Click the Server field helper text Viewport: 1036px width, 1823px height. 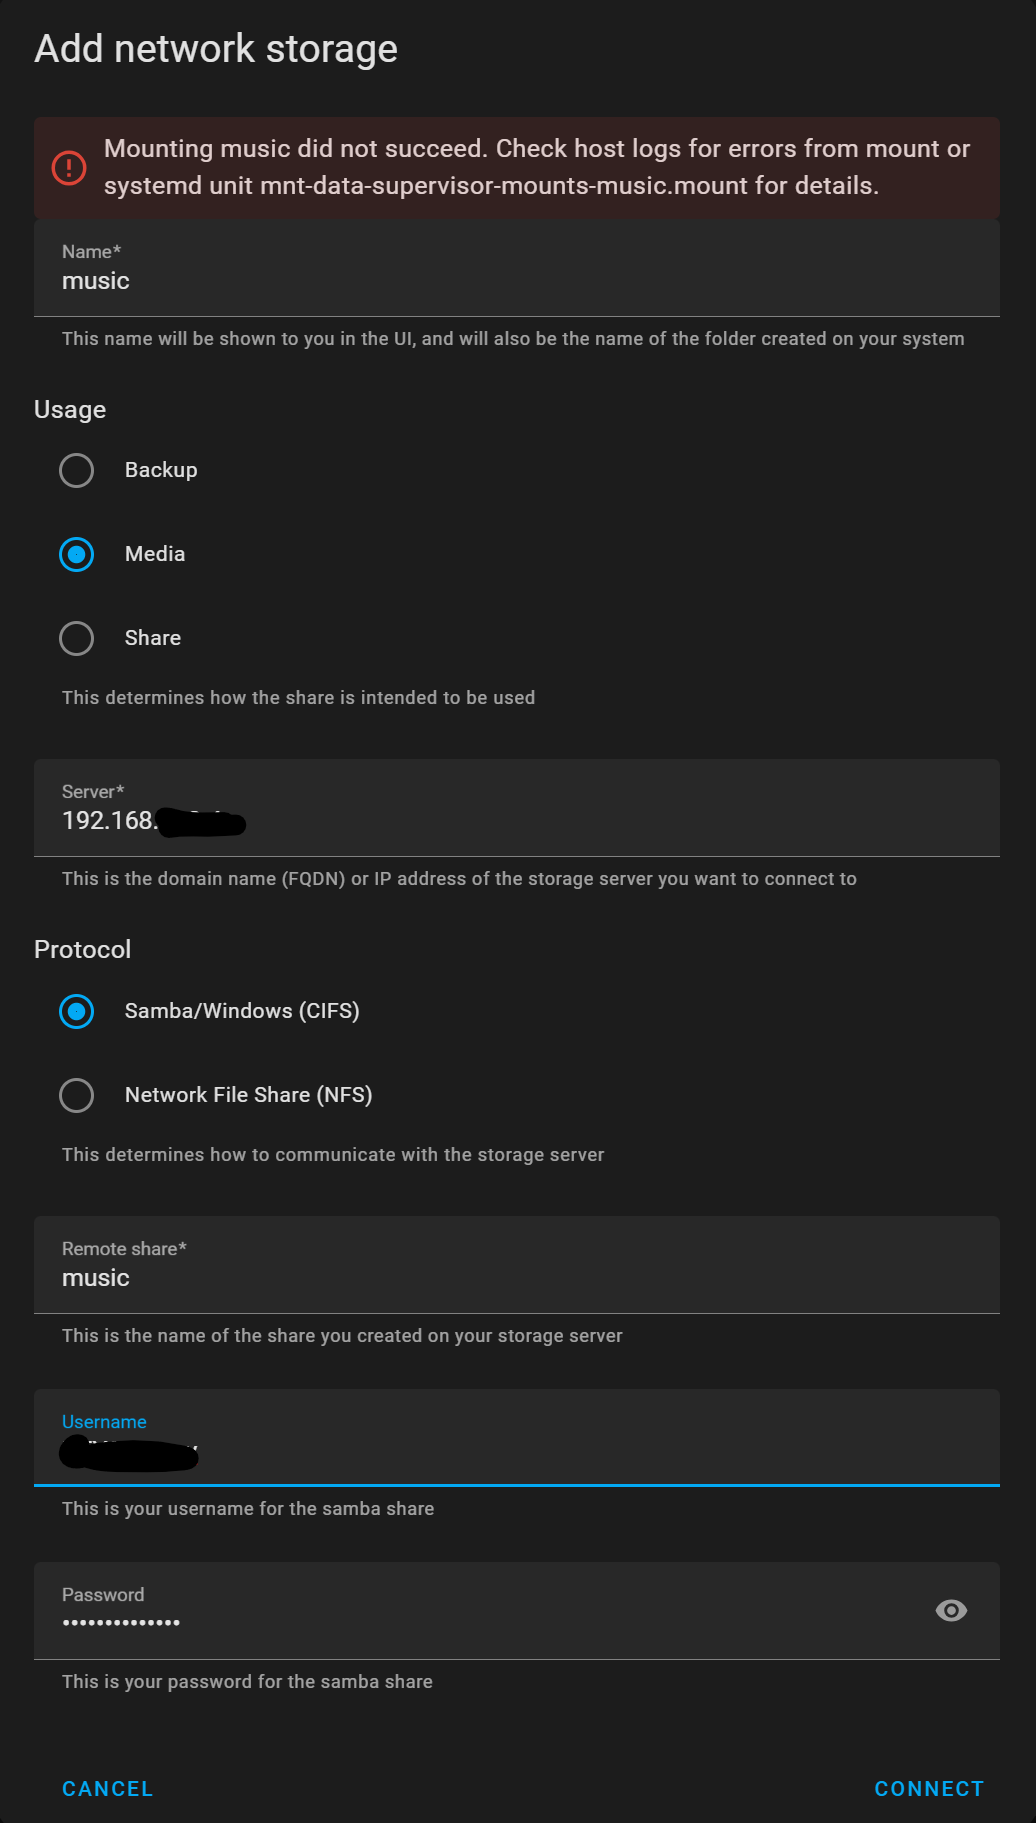click(459, 878)
